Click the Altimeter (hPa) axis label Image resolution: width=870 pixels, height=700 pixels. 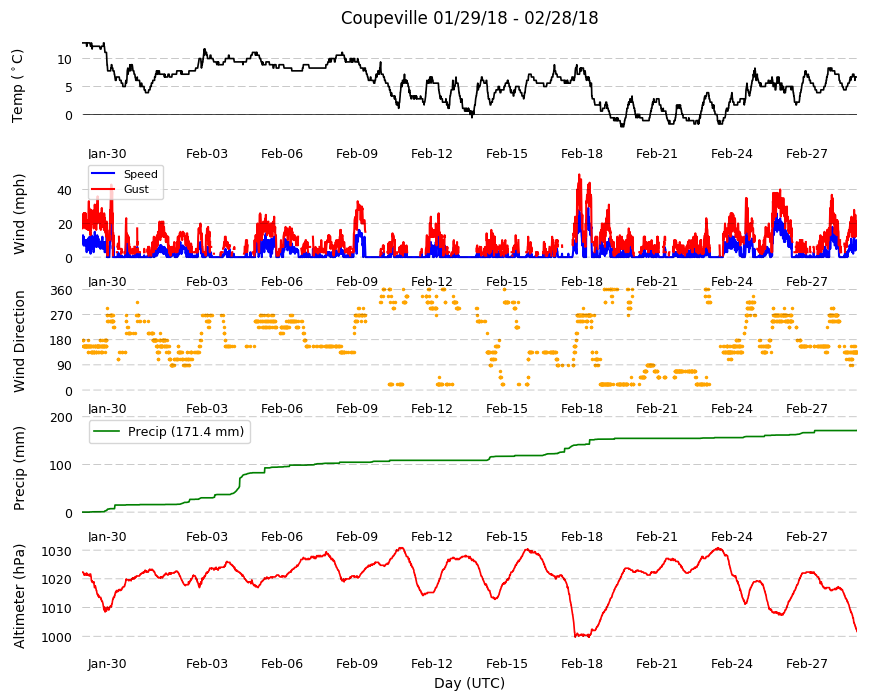(19, 596)
